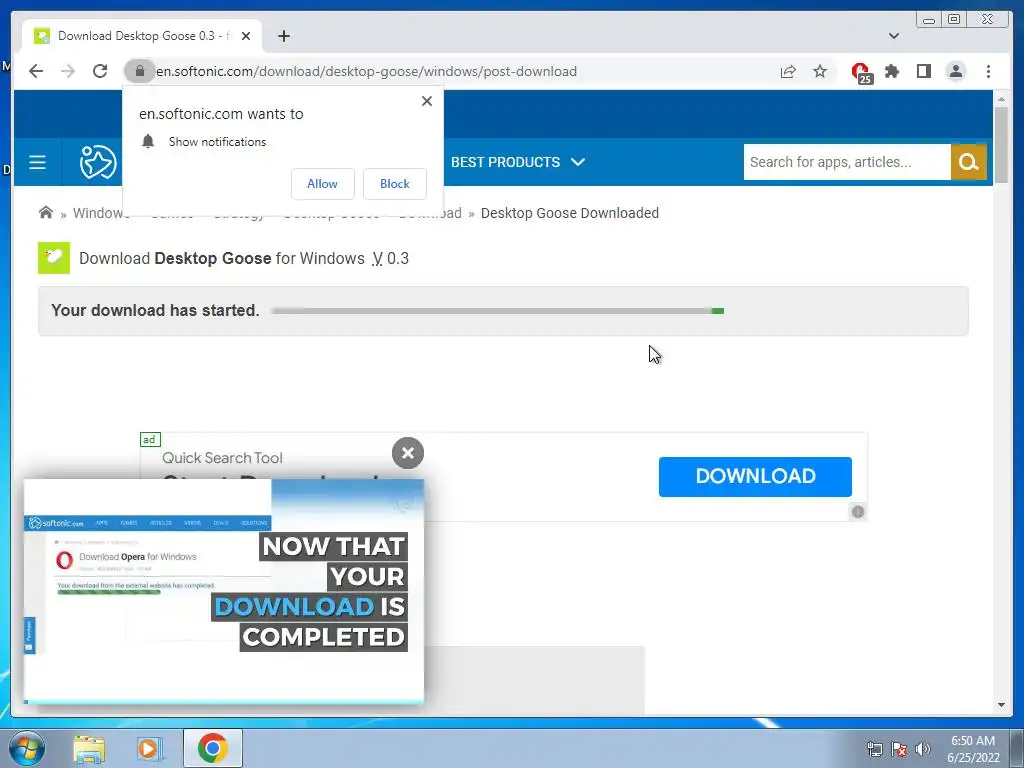Bookmark this page with star icon
The width and height of the screenshot is (1024, 768).
(x=820, y=71)
